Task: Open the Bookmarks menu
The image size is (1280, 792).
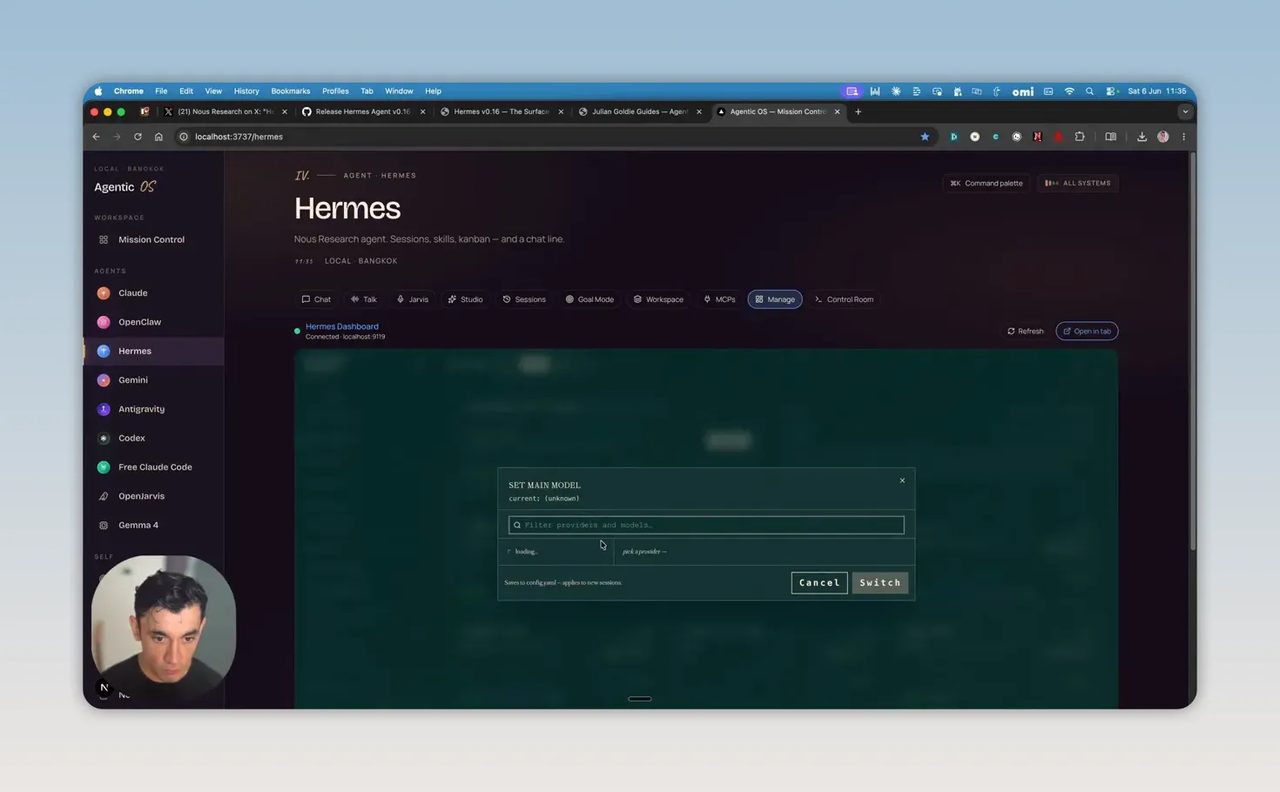Action: (x=291, y=91)
